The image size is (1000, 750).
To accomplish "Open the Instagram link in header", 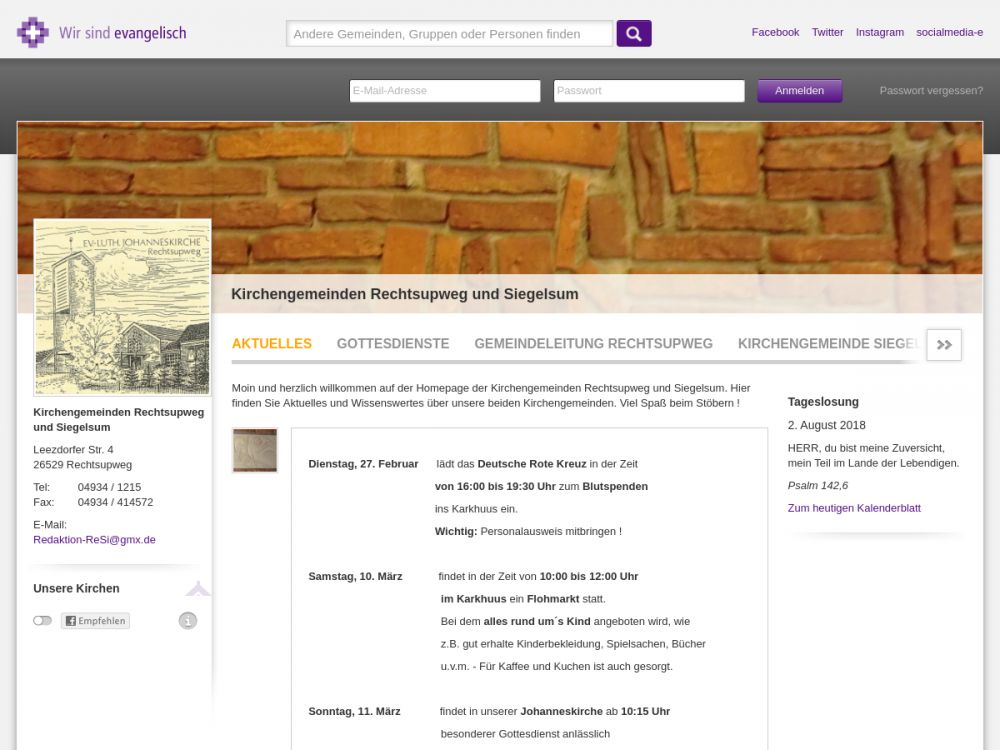I will 879,32.
